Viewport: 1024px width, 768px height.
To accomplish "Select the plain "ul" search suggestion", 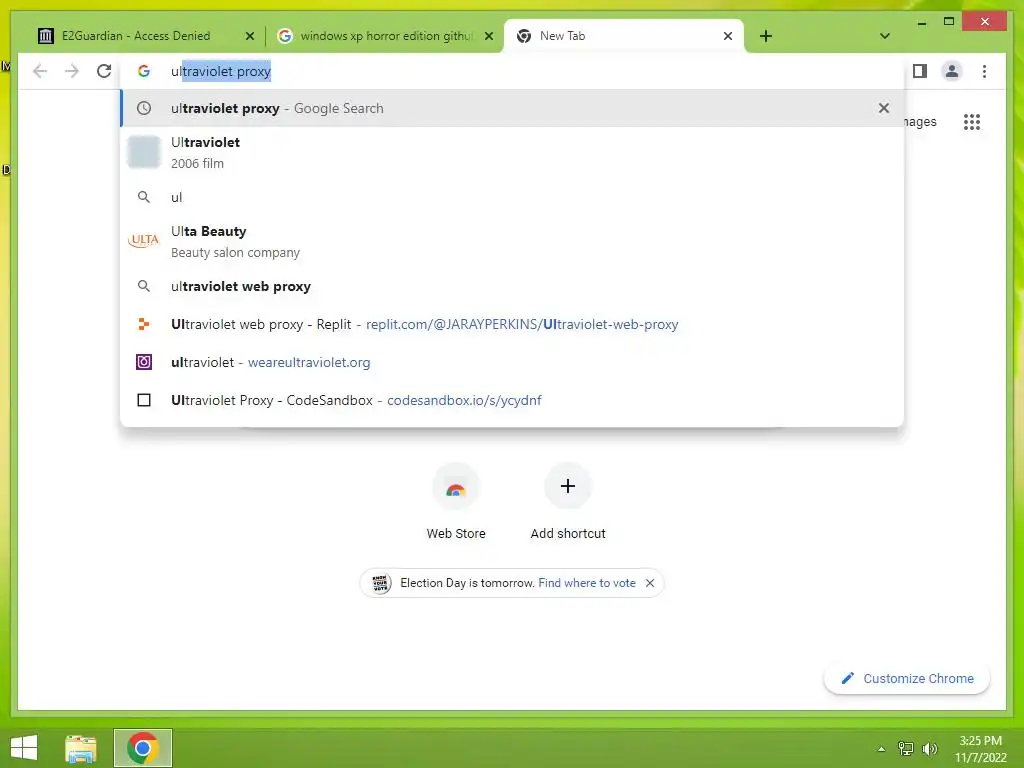I will coord(512,197).
